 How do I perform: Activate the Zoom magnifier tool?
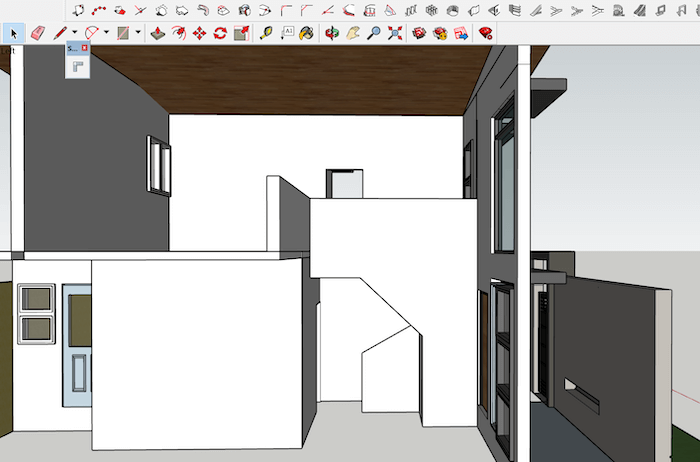[374, 33]
